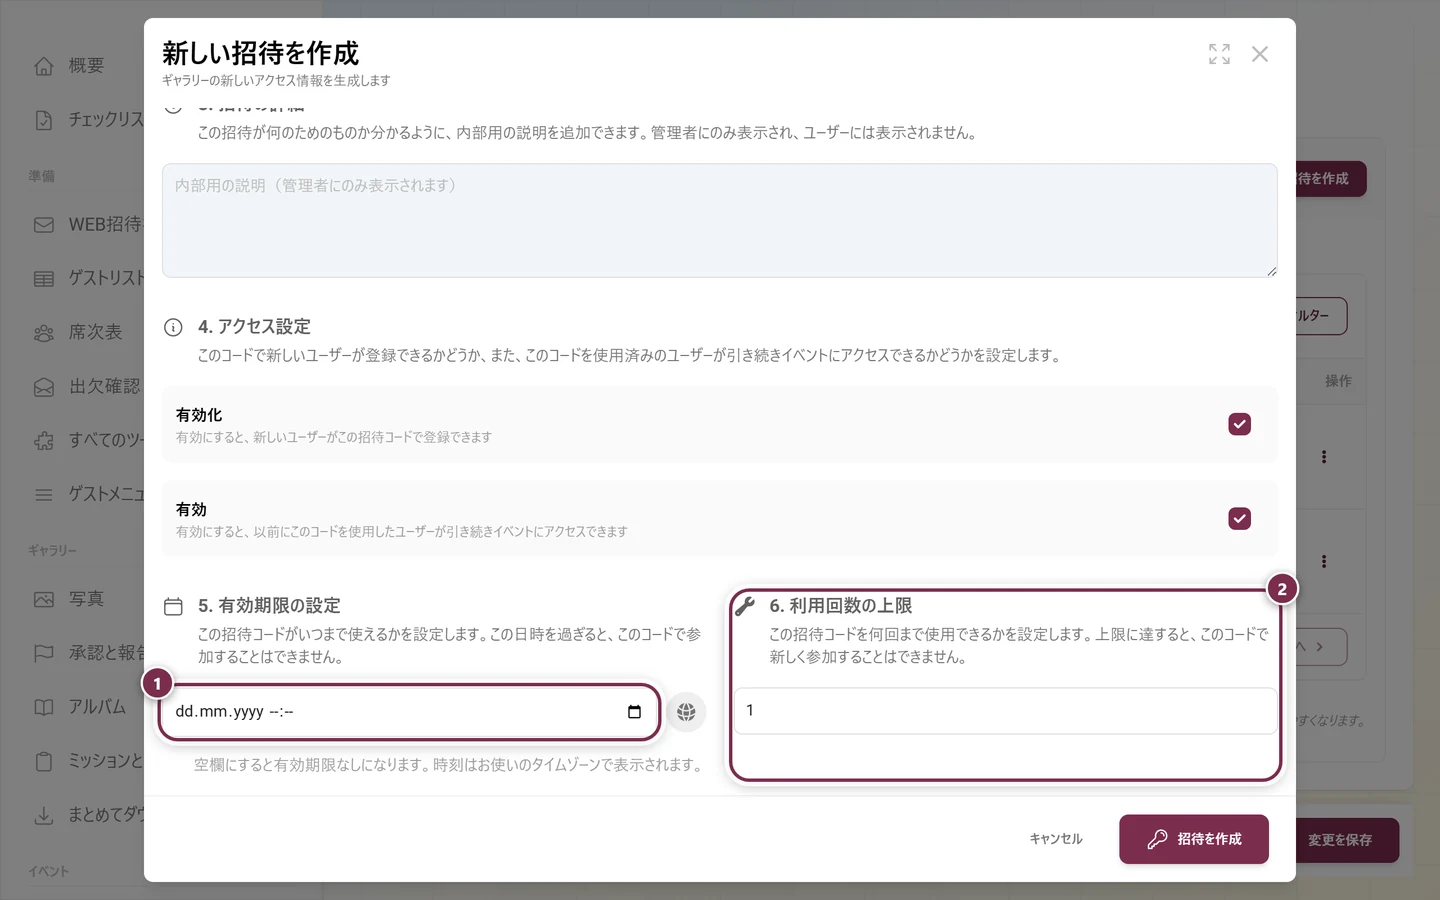
Task: Click the next-page chevron in background pagination
Action: click(1320, 647)
